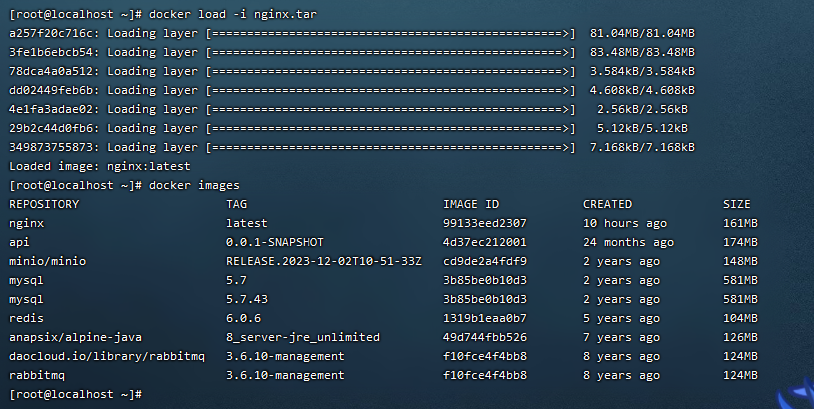Click image ID 1319b1eaa0b7
Viewport: 814px width, 409px height.
[485, 318]
